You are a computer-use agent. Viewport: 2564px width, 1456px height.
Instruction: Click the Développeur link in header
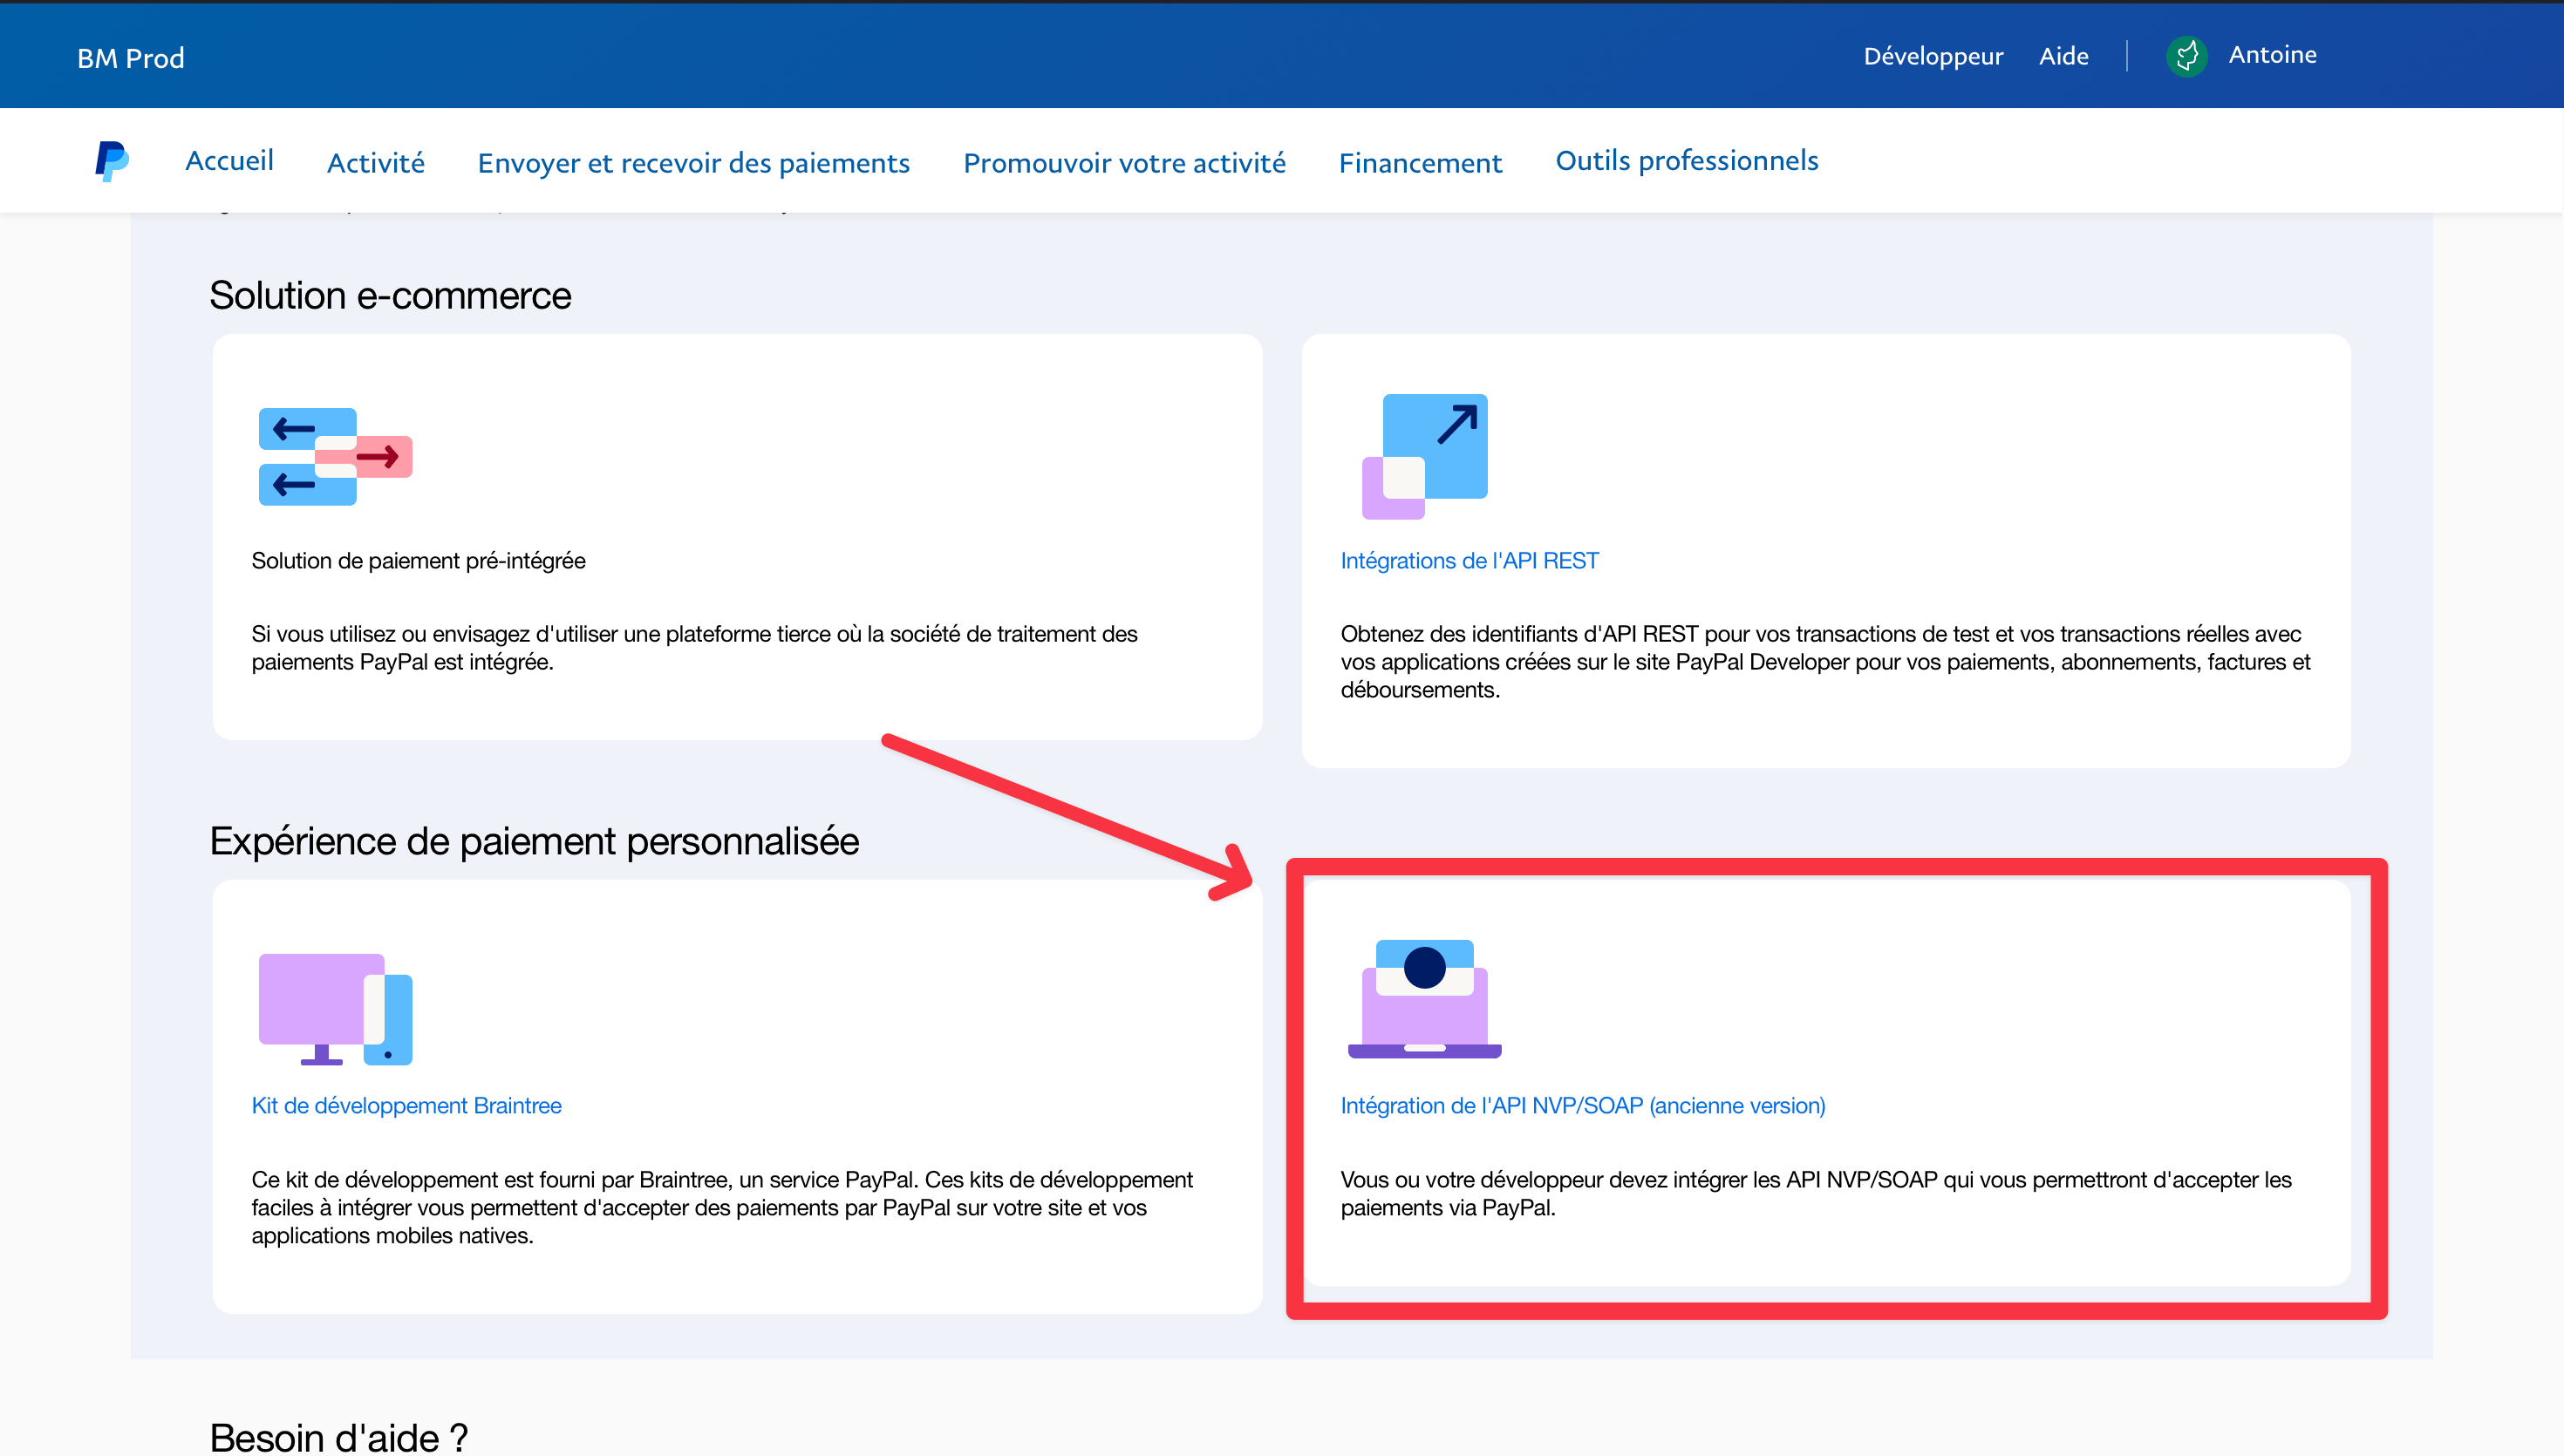click(1932, 56)
